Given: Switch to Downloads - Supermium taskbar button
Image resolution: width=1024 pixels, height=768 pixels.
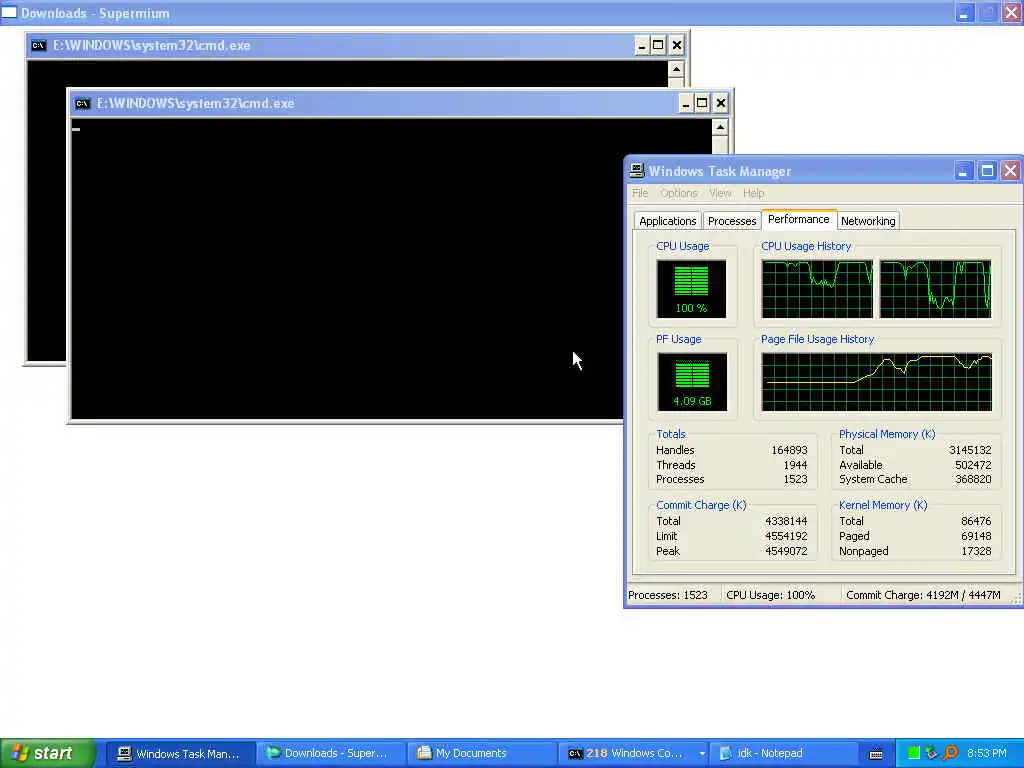Looking at the screenshot, I should pyautogui.click(x=330, y=754).
